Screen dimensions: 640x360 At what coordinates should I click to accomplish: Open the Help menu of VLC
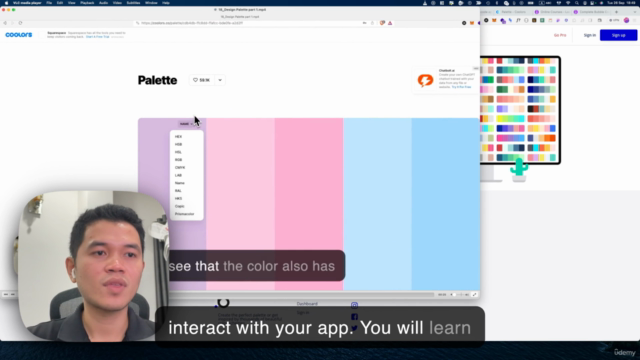(x=166, y=3)
